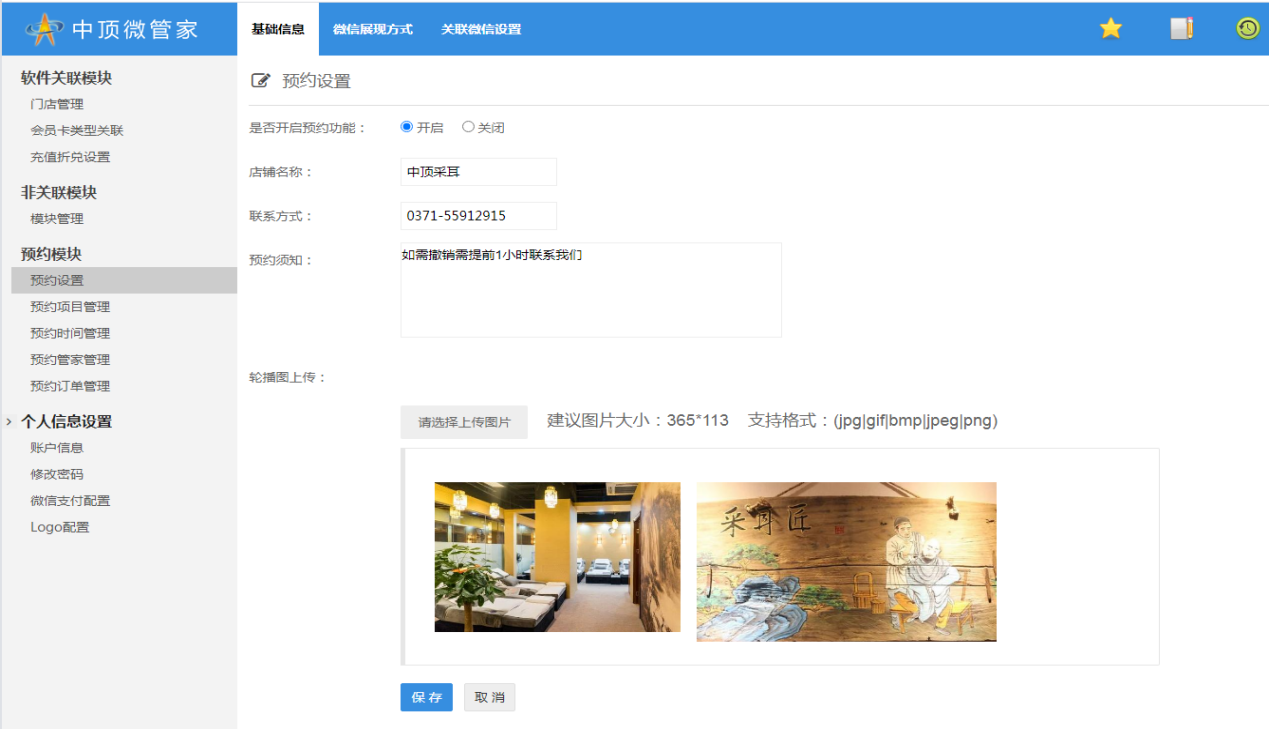Image resolution: width=1269 pixels, height=729 pixels.
Task: Select 预约设置 in sidebar
Action: click(124, 280)
